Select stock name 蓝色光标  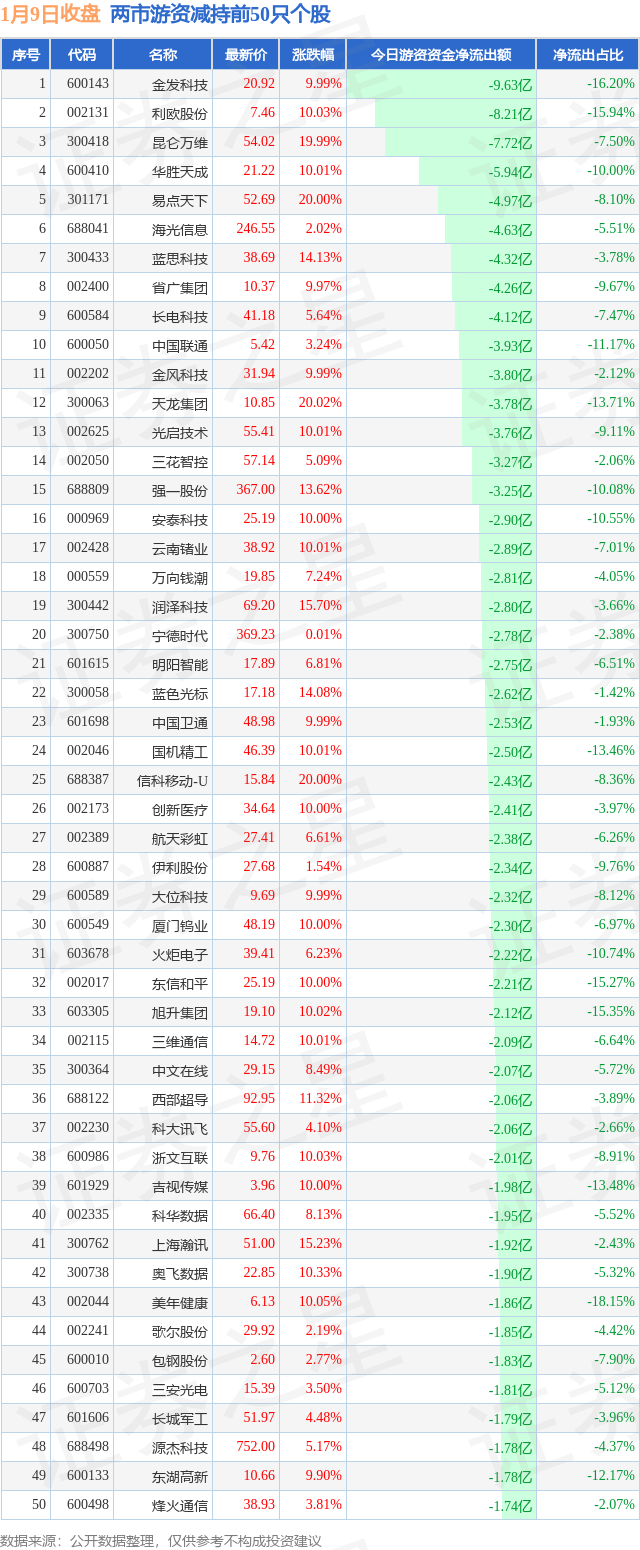[180, 693]
